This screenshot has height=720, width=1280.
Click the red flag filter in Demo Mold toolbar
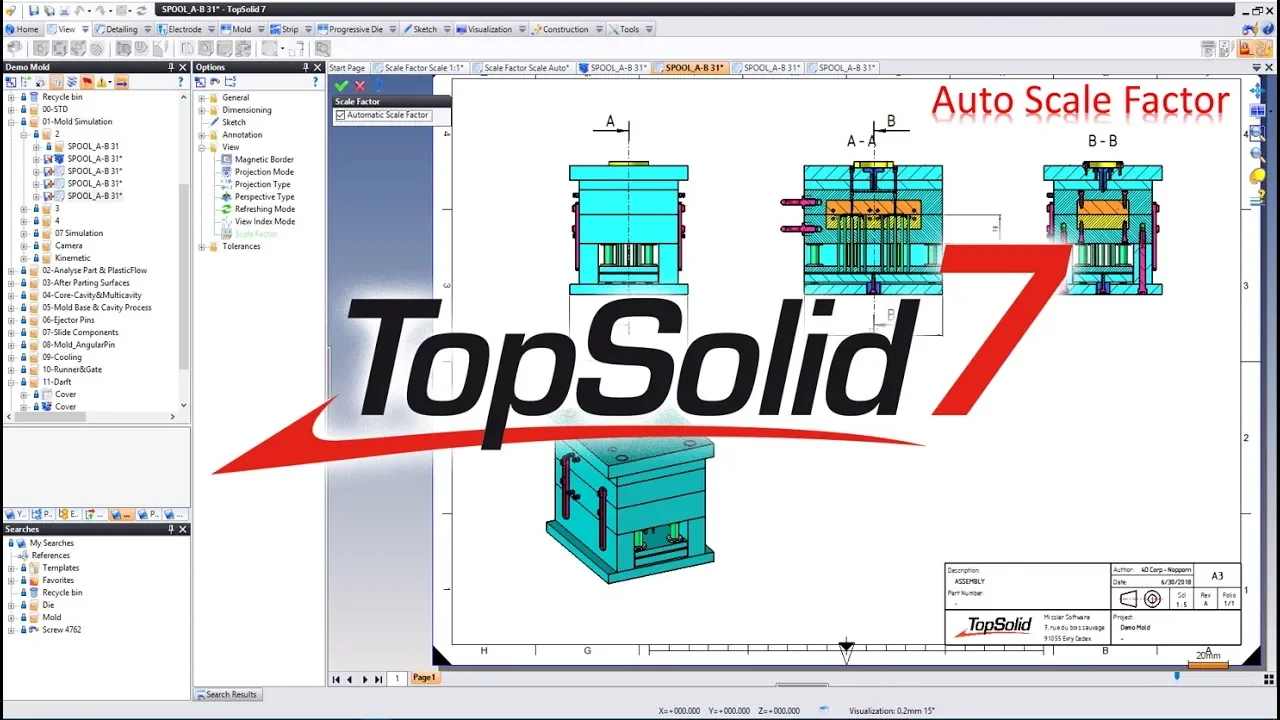87,82
